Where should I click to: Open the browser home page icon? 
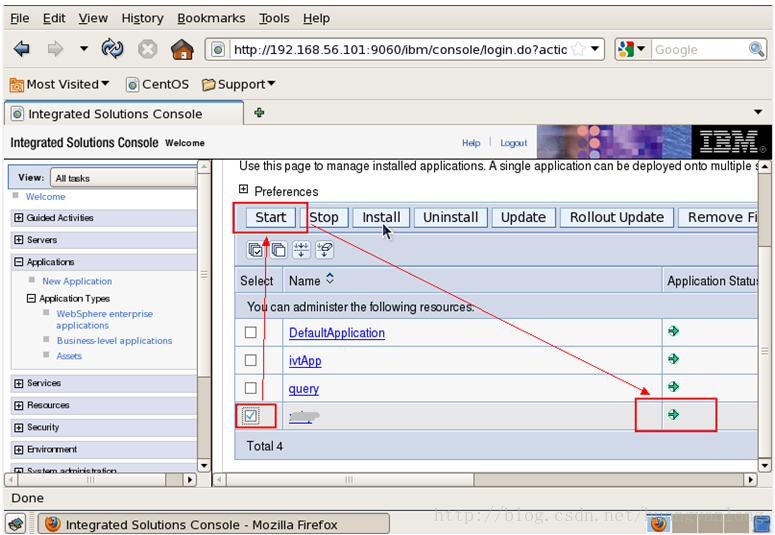[182, 49]
